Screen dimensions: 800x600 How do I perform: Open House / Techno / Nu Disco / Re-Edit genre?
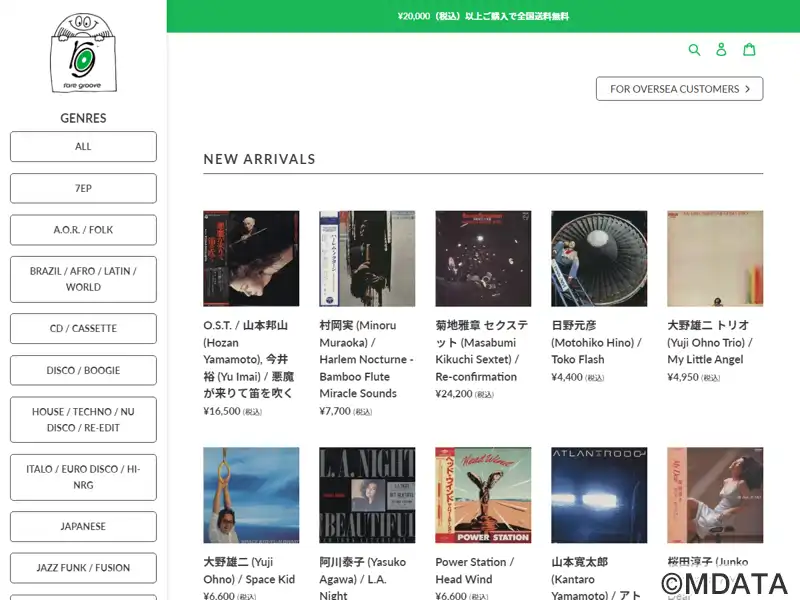pyautogui.click(x=83, y=419)
